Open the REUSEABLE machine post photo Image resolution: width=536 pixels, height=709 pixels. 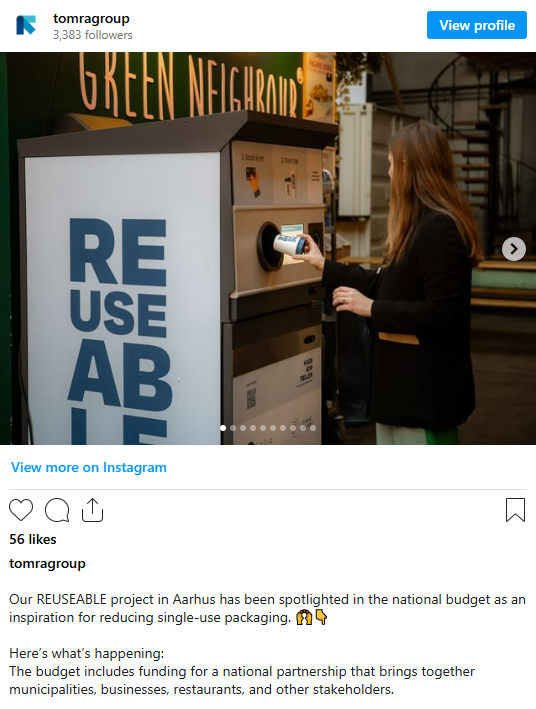pos(268,248)
